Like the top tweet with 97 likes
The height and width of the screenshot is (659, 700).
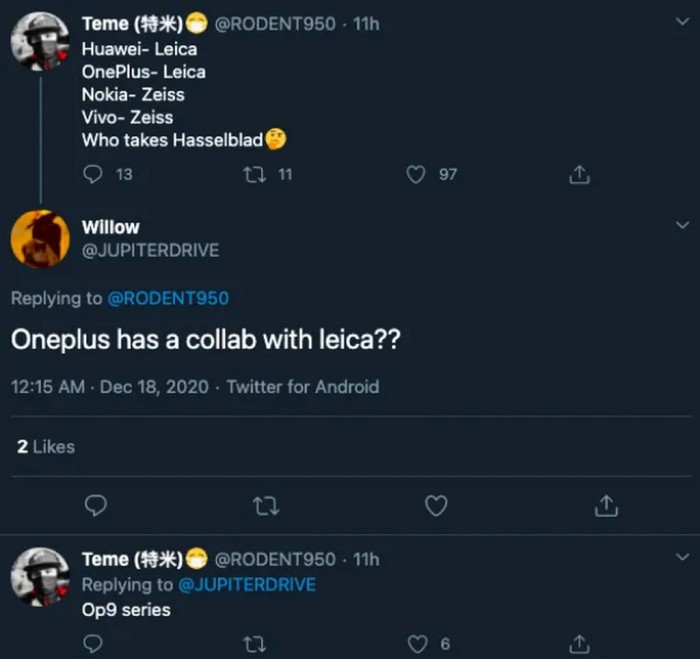(416, 174)
